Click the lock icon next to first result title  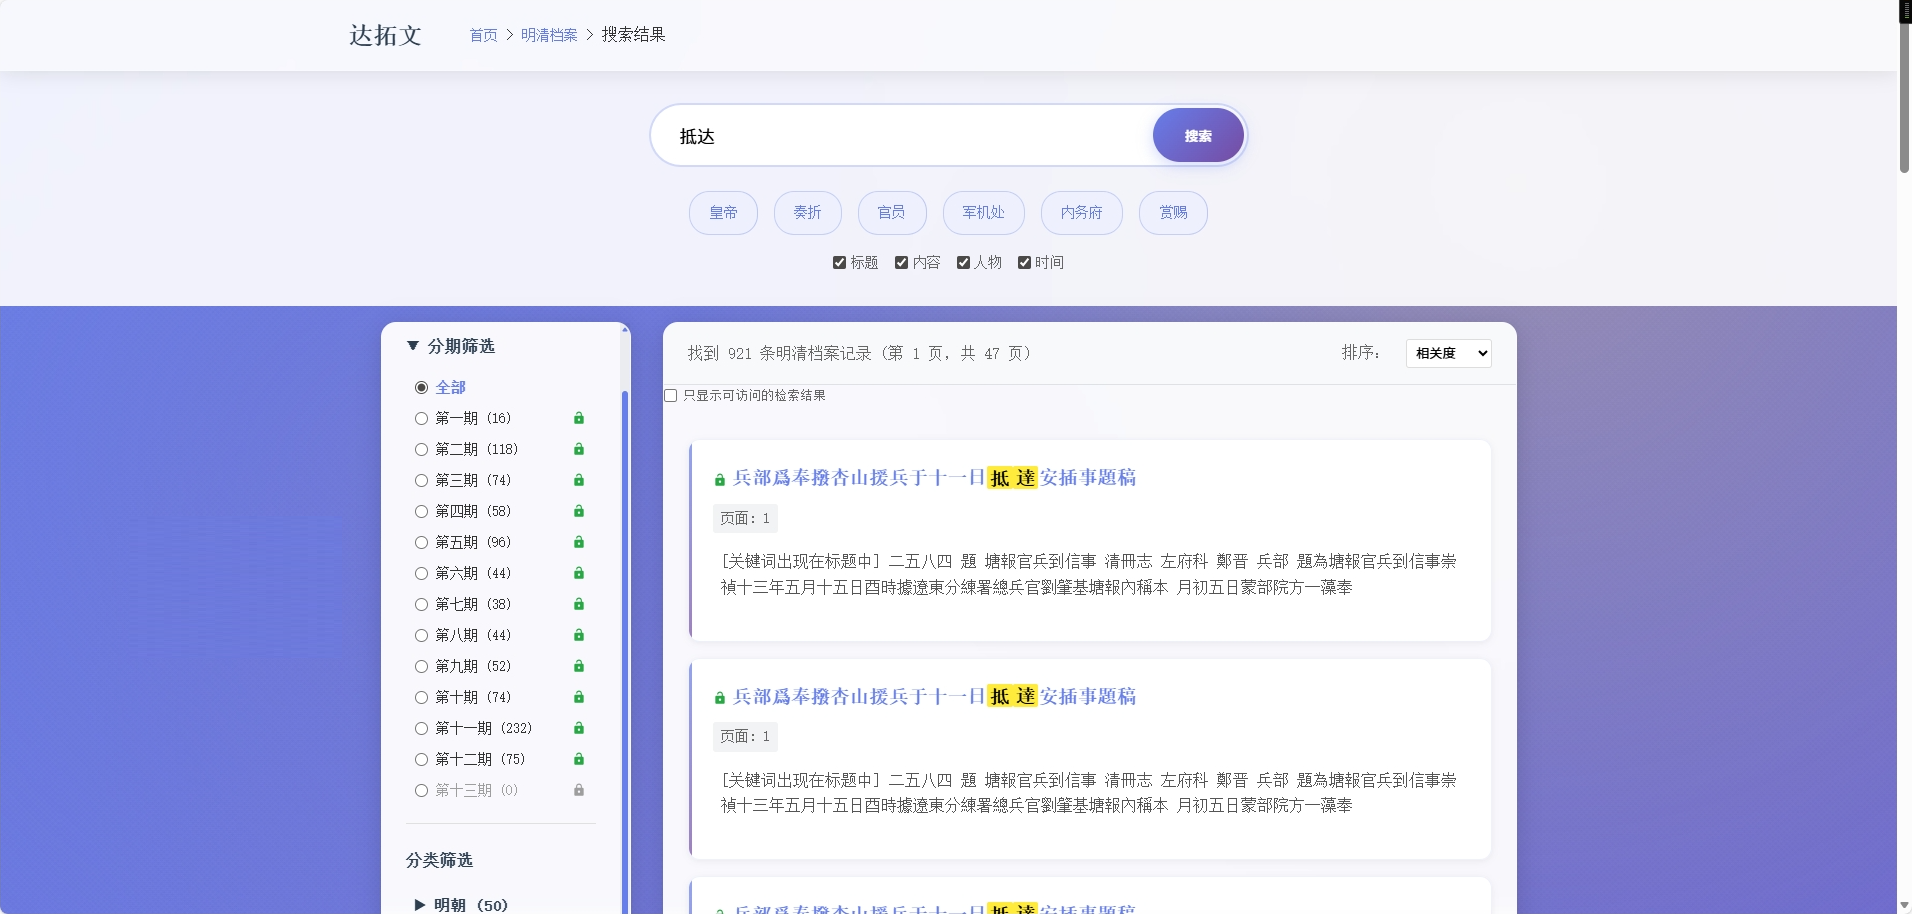pyautogui.click(x=721, y=479)
